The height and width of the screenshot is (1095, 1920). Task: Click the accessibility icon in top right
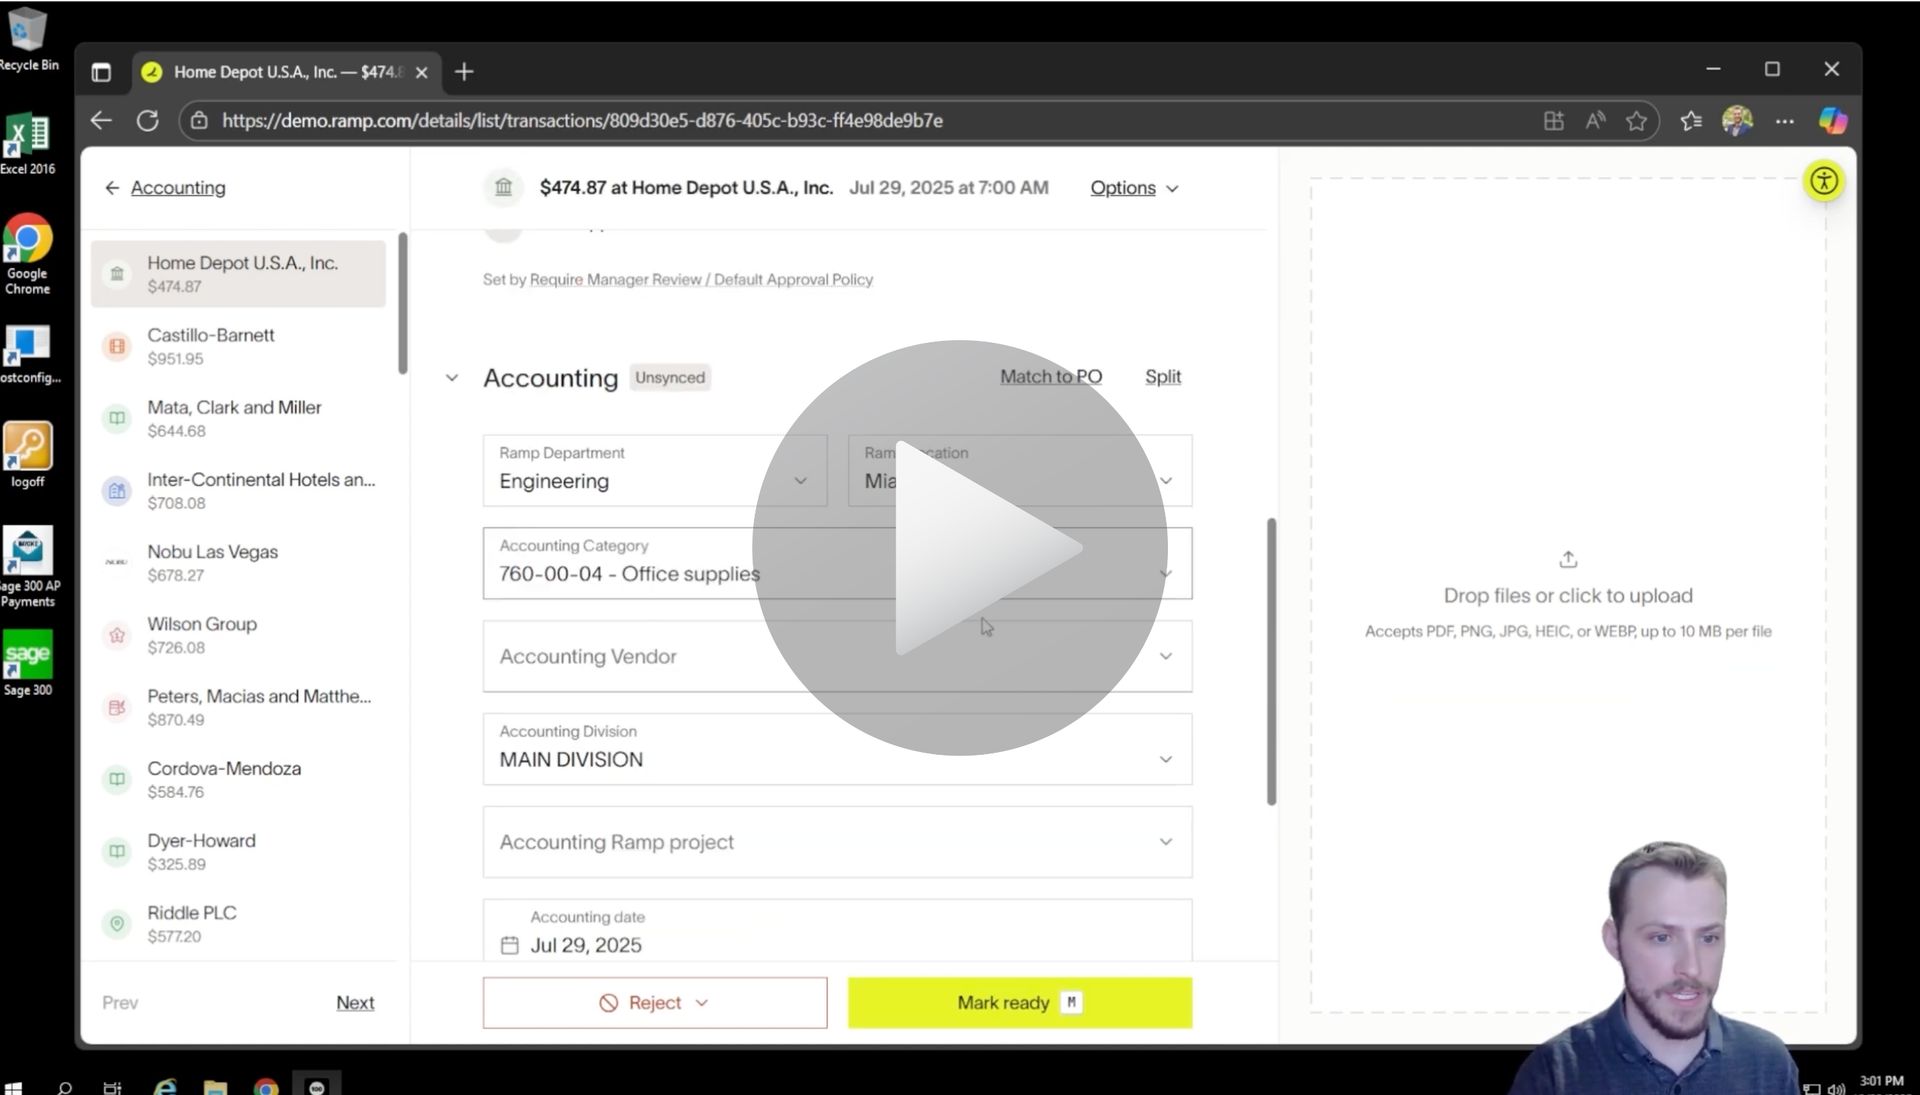[1823, 181]
